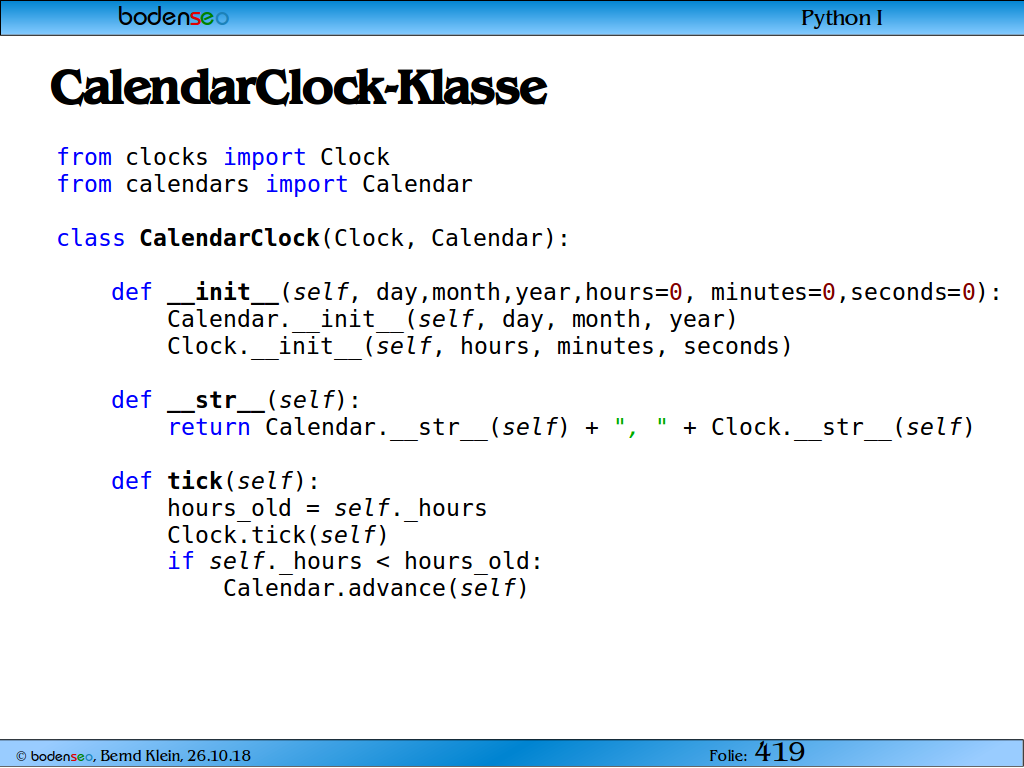The width and height of the screenshot is (1024, 768).
Task: Click the 'hours_old = self._hours' line
Action: pos(327,508)
